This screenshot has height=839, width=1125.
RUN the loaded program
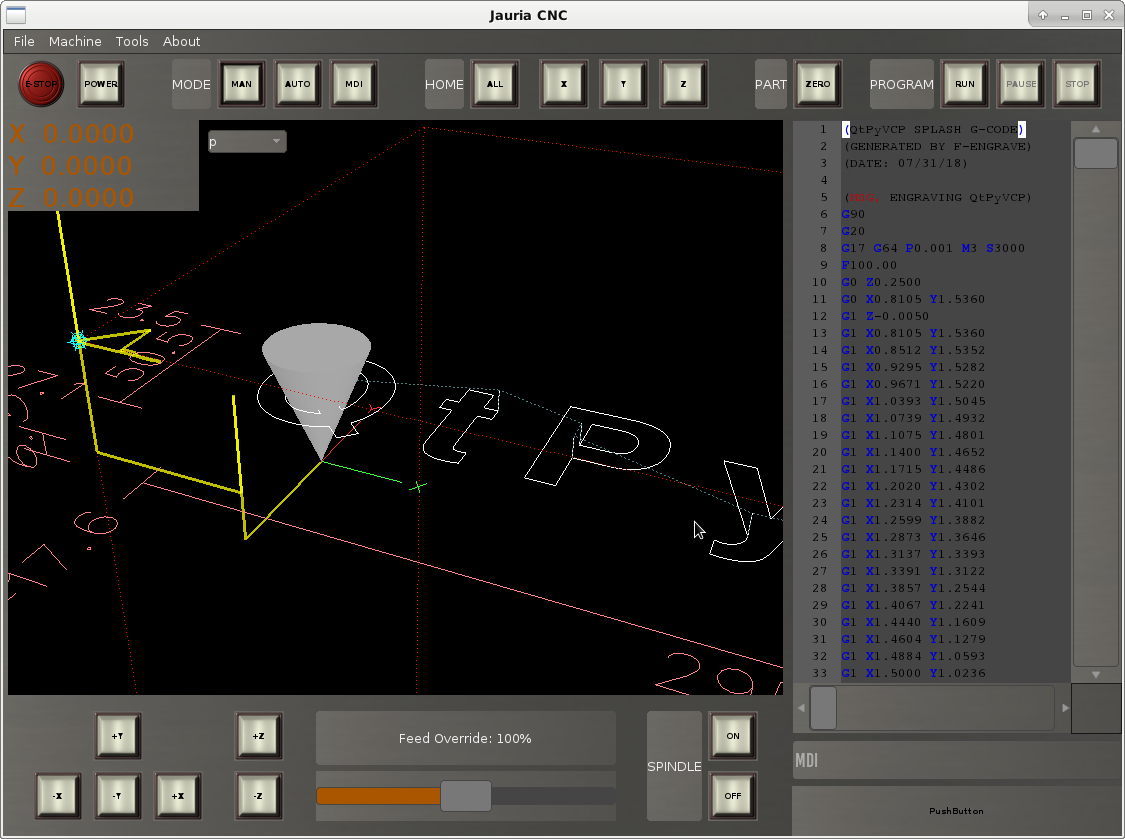click(x=964, y=84)
